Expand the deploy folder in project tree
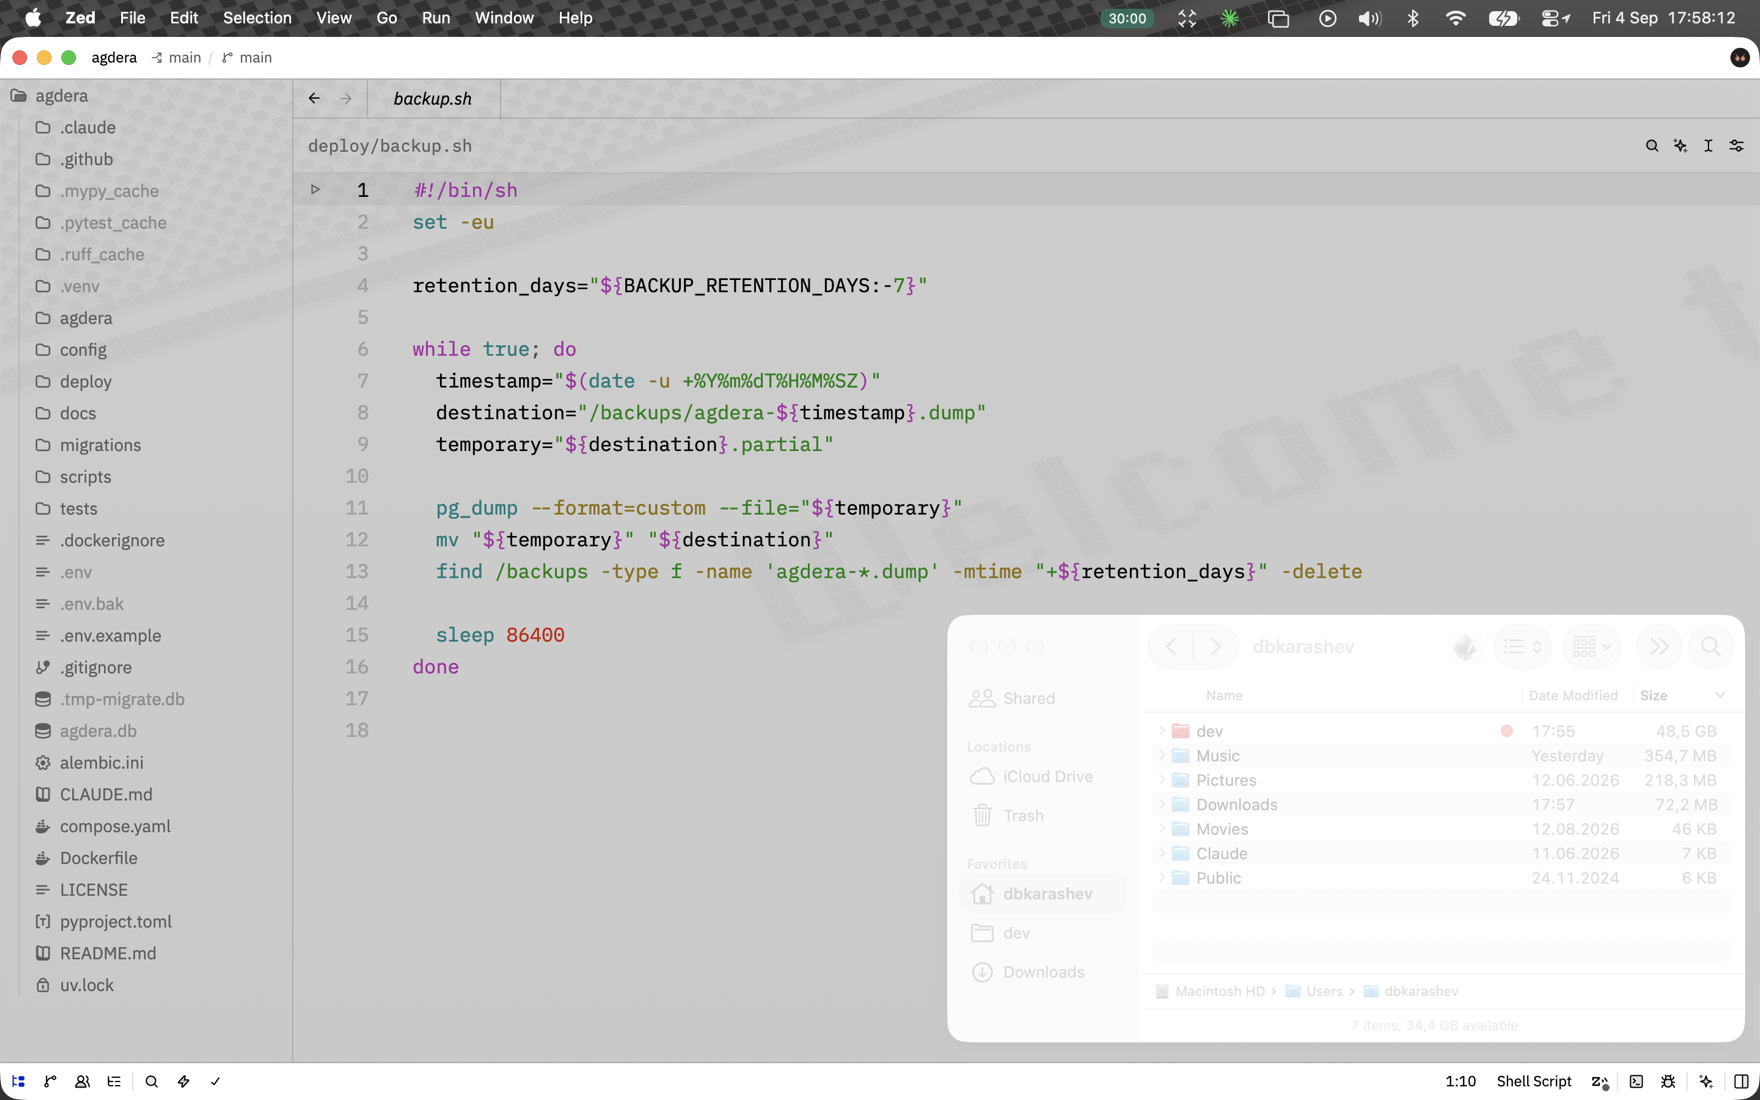 click(85, 381)
